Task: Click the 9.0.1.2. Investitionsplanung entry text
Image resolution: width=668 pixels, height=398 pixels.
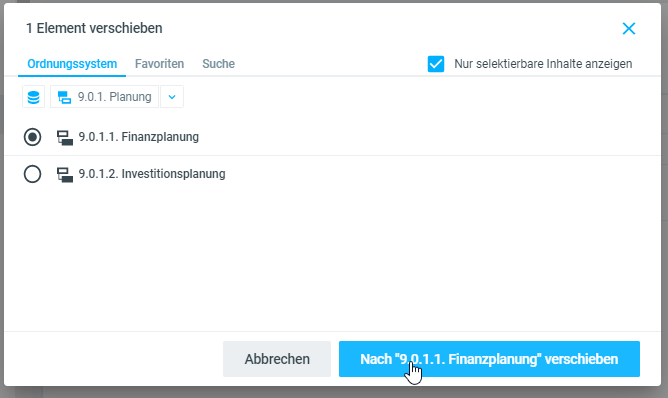Action: [152, 174]
